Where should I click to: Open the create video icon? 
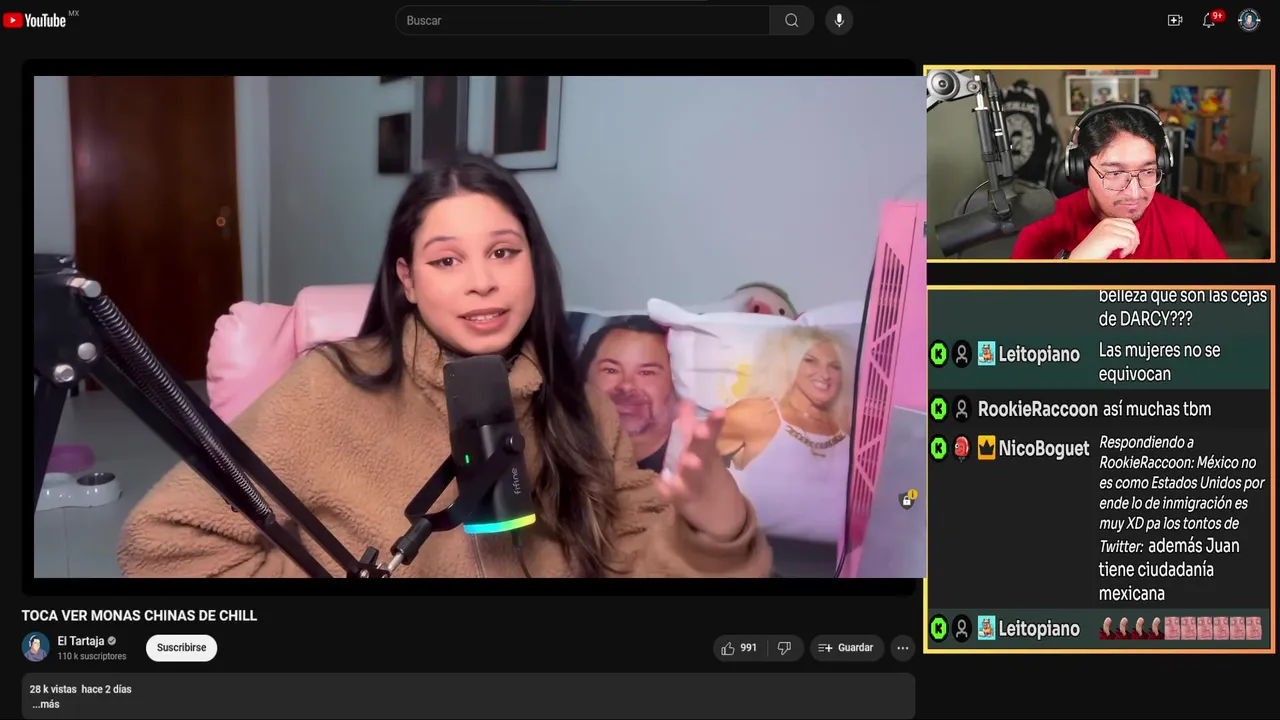coord(1175,20)
